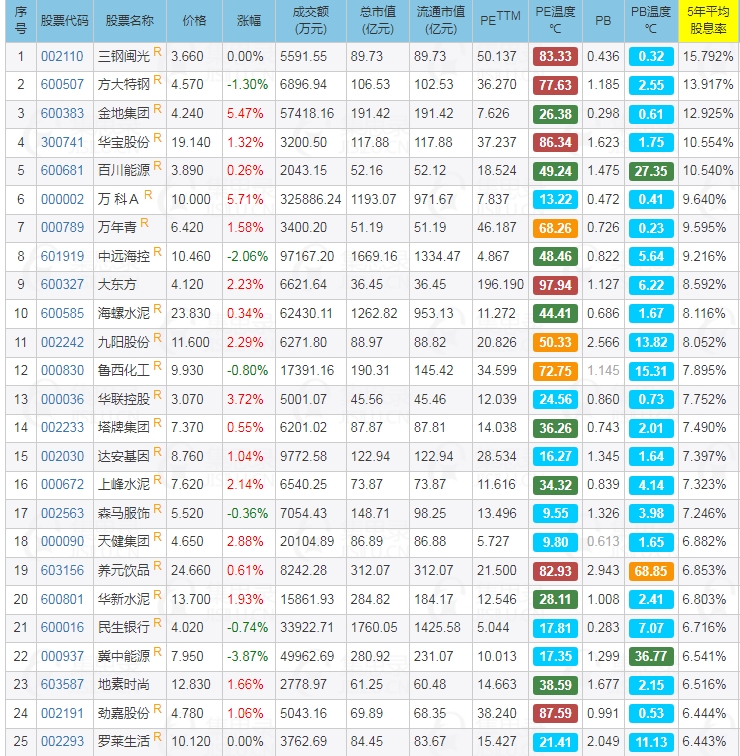The width and height of the screenshot is (740, 756).
Task: Click the red 97.94 PE temperature badge
Action: (554, 285)
